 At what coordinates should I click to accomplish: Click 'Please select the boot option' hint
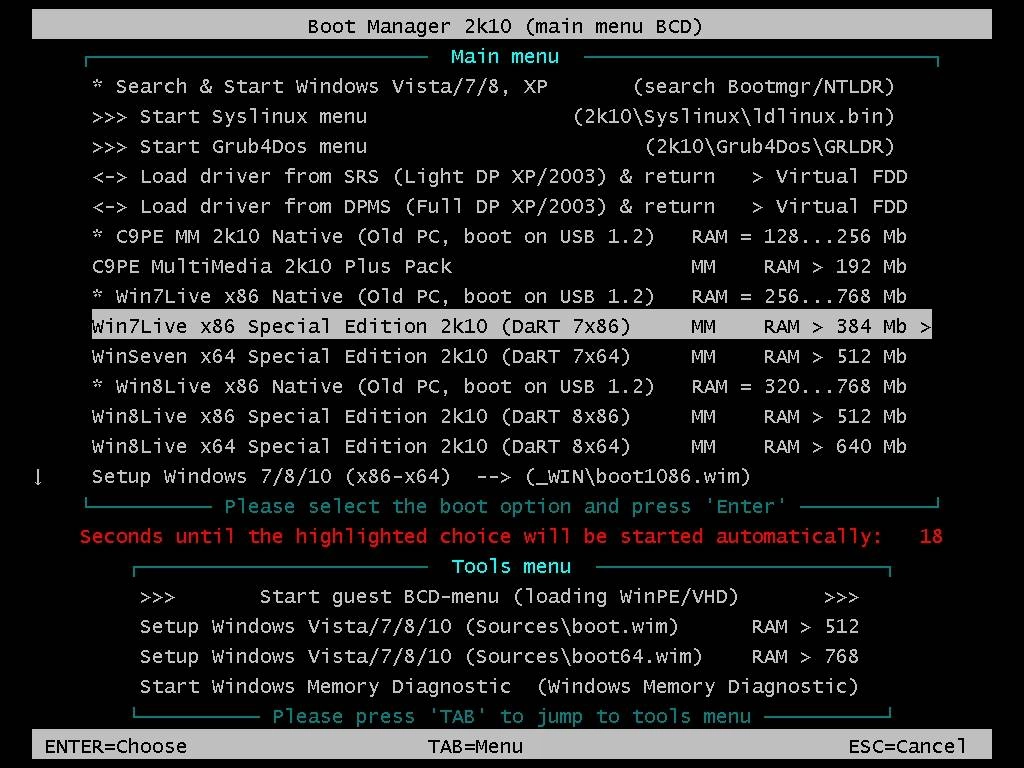point(505,506)
